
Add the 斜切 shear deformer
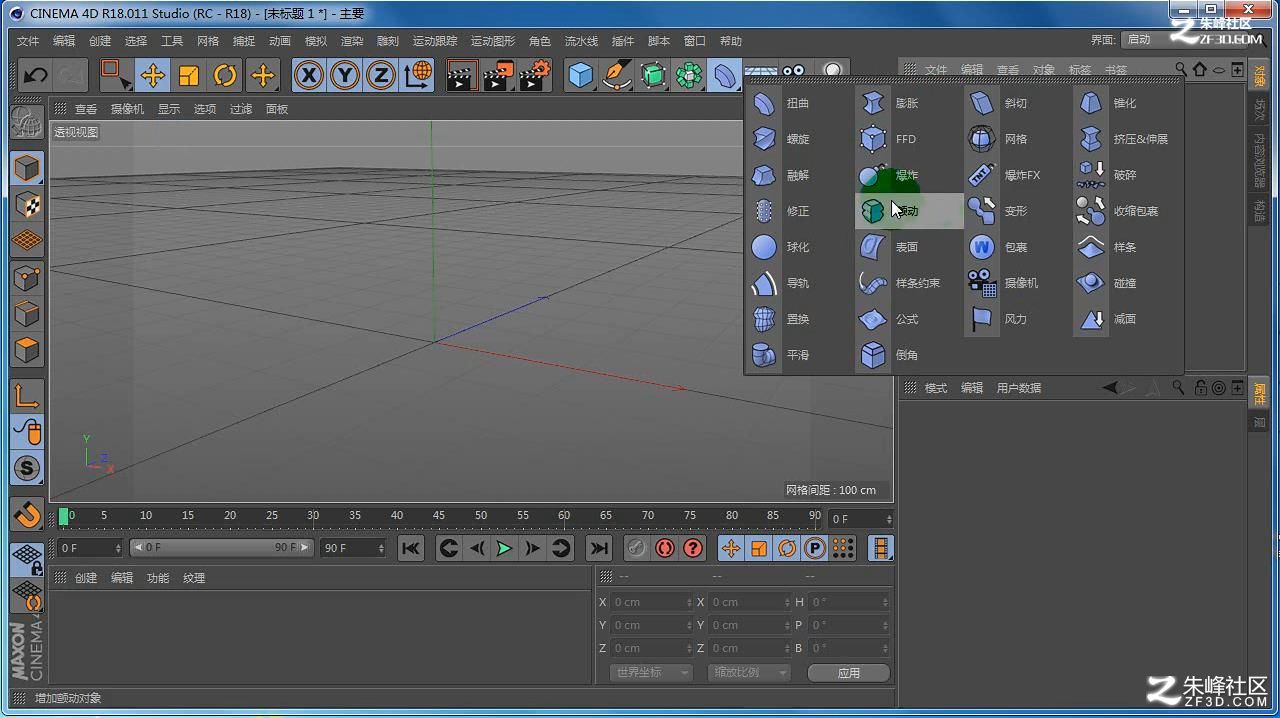click(x=1001, y=103)
